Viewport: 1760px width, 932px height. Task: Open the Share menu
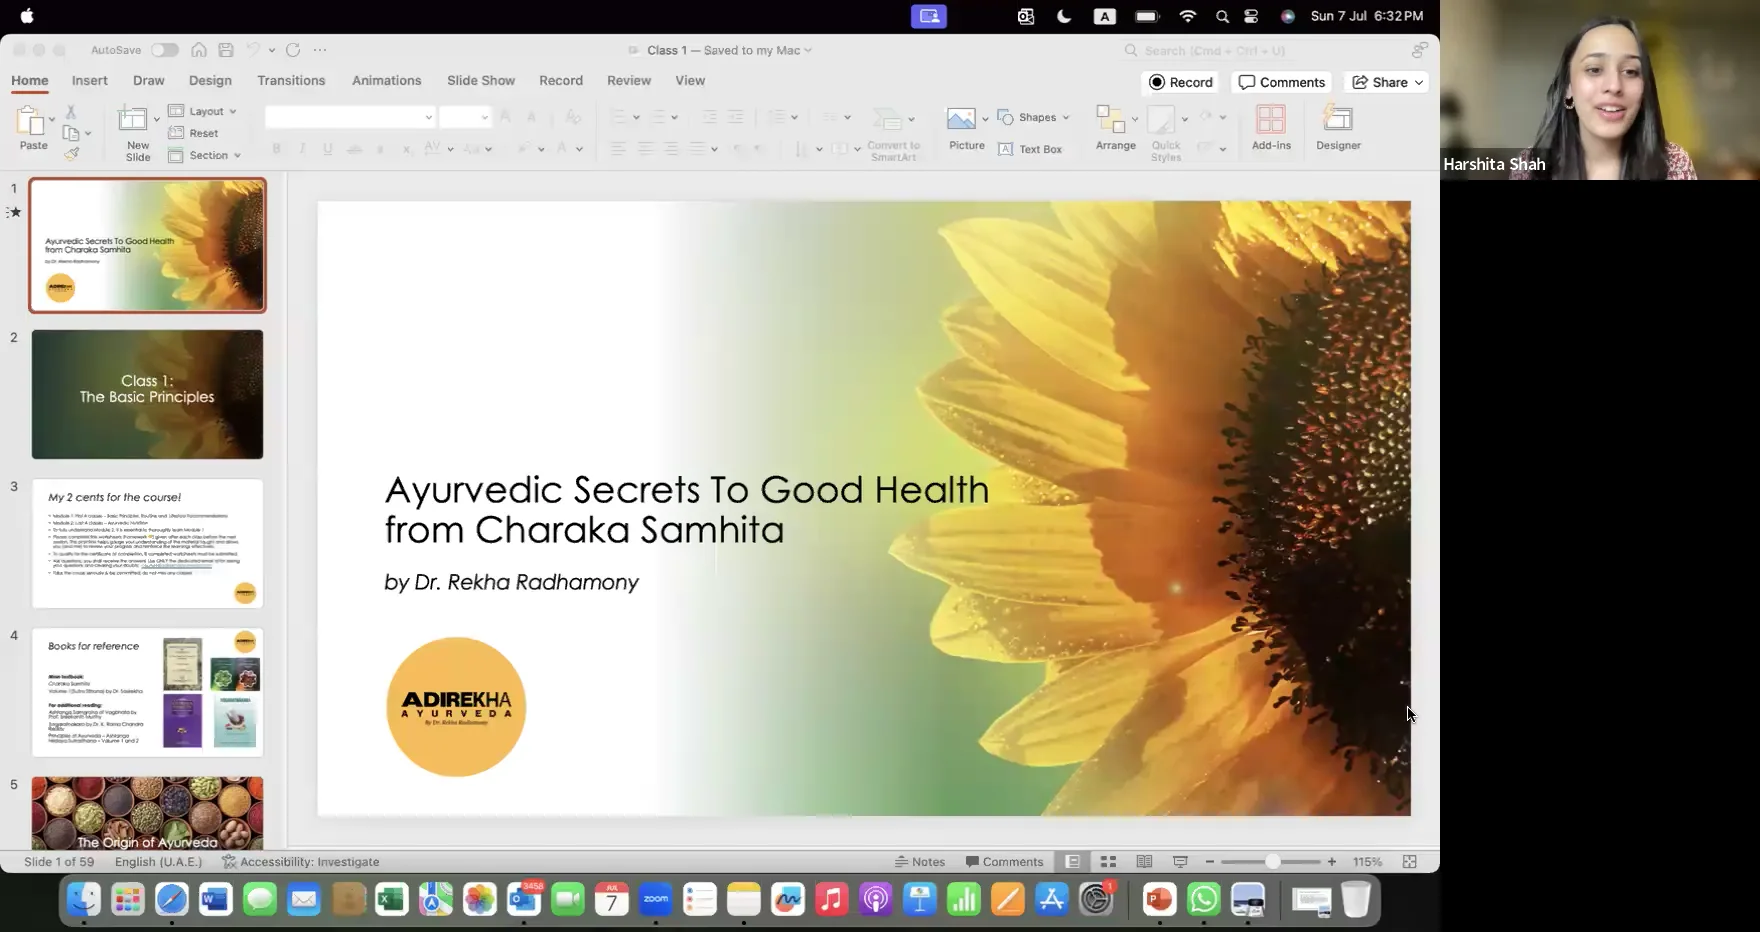tap(1386, 82)
